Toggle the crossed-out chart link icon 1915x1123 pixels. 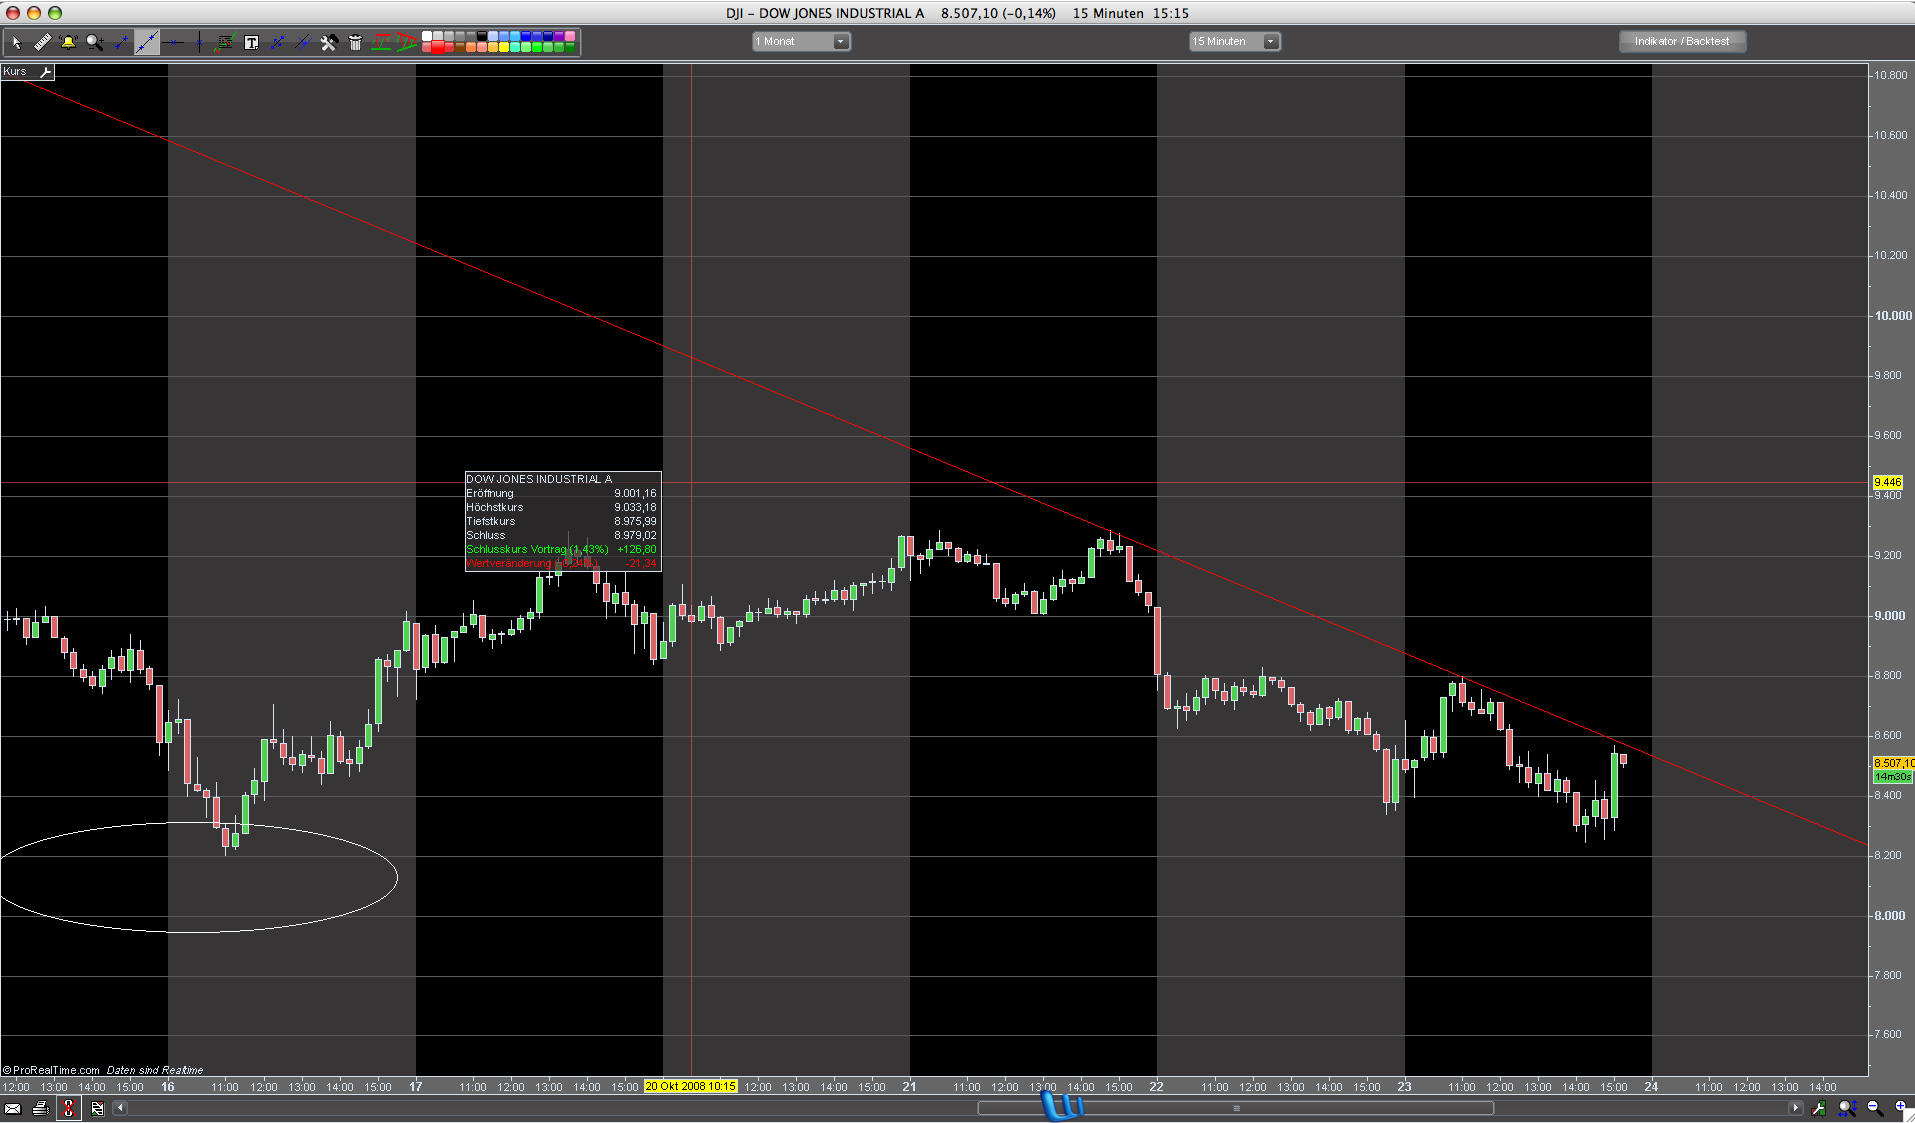pos(68,1108)
